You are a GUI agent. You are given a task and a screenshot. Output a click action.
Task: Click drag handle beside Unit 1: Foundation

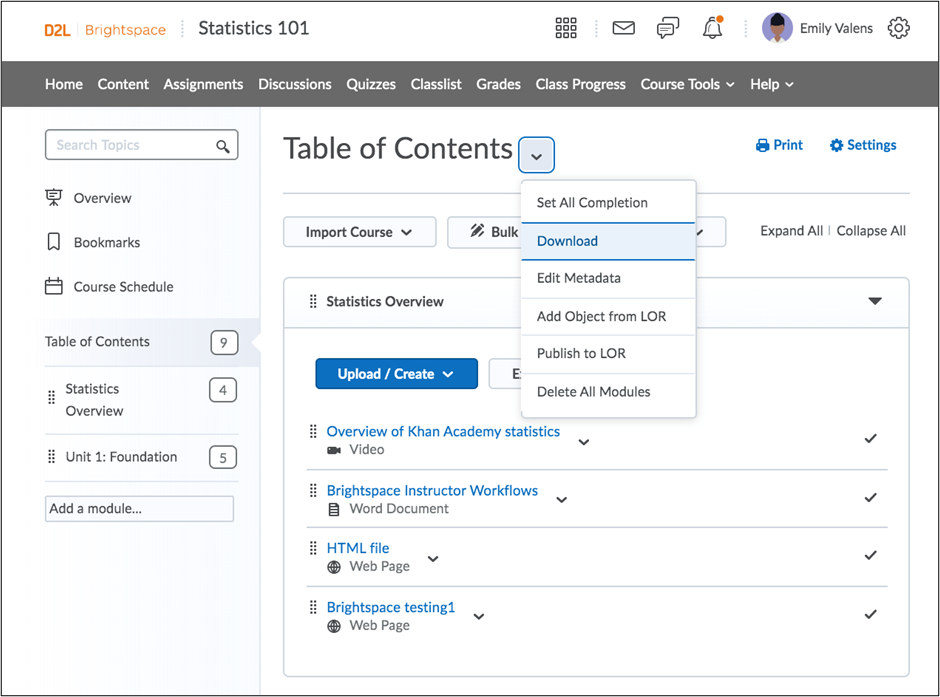pos(52,457)
